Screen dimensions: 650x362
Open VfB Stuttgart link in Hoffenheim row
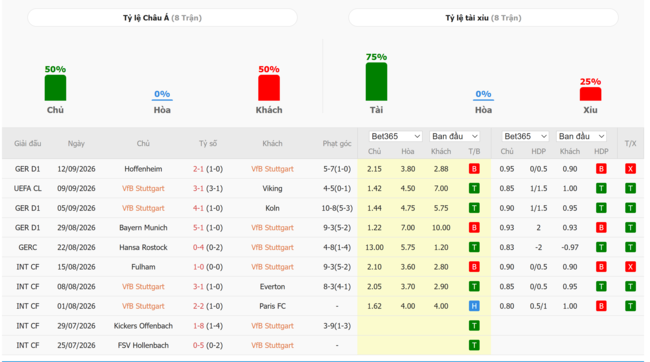(272, 169)
